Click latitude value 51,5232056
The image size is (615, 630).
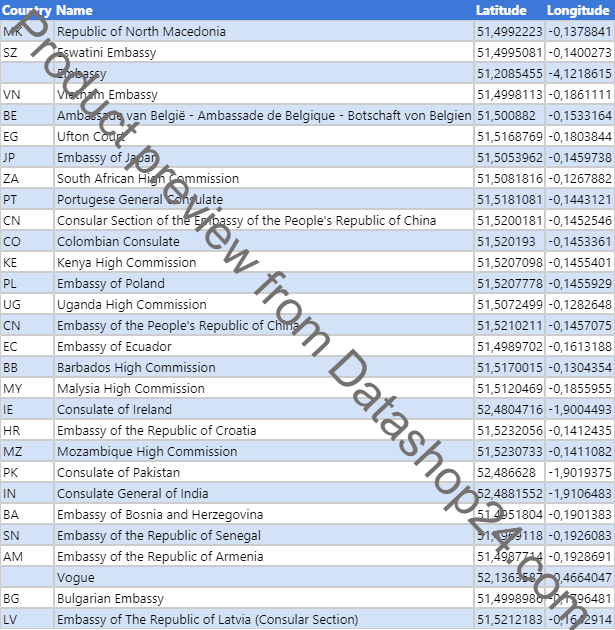[509, 430]
